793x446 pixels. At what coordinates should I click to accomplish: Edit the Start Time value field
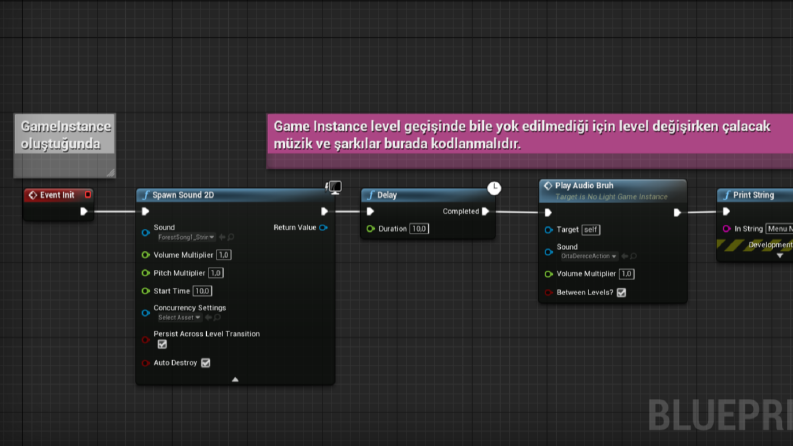[202, 291]
